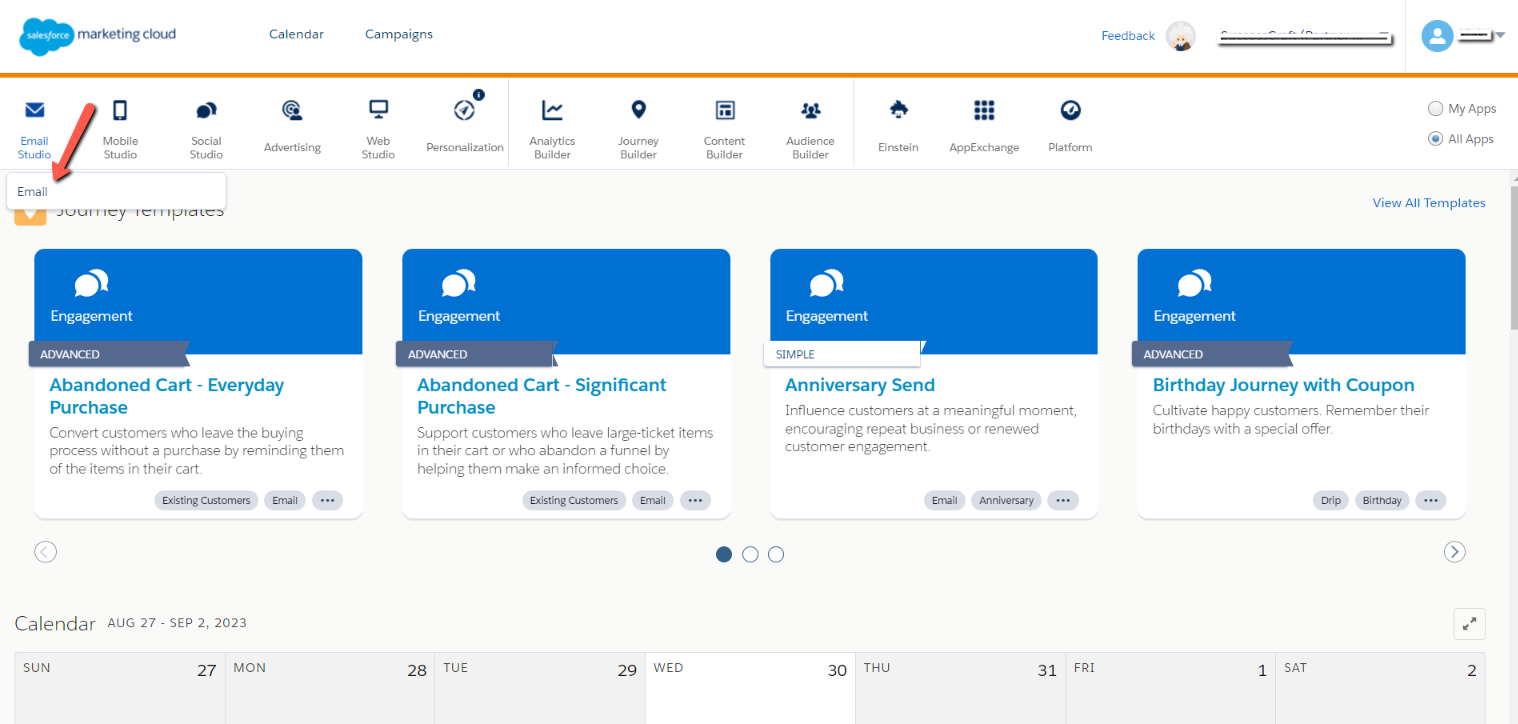Go to next journey templates

[1455, 551]
